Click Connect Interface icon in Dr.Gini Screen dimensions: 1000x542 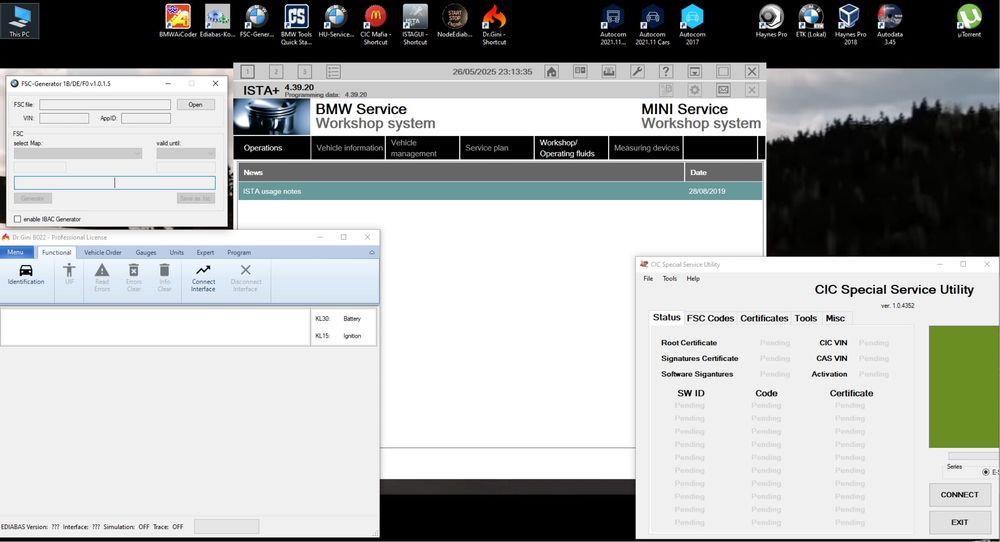click(203, 279)
